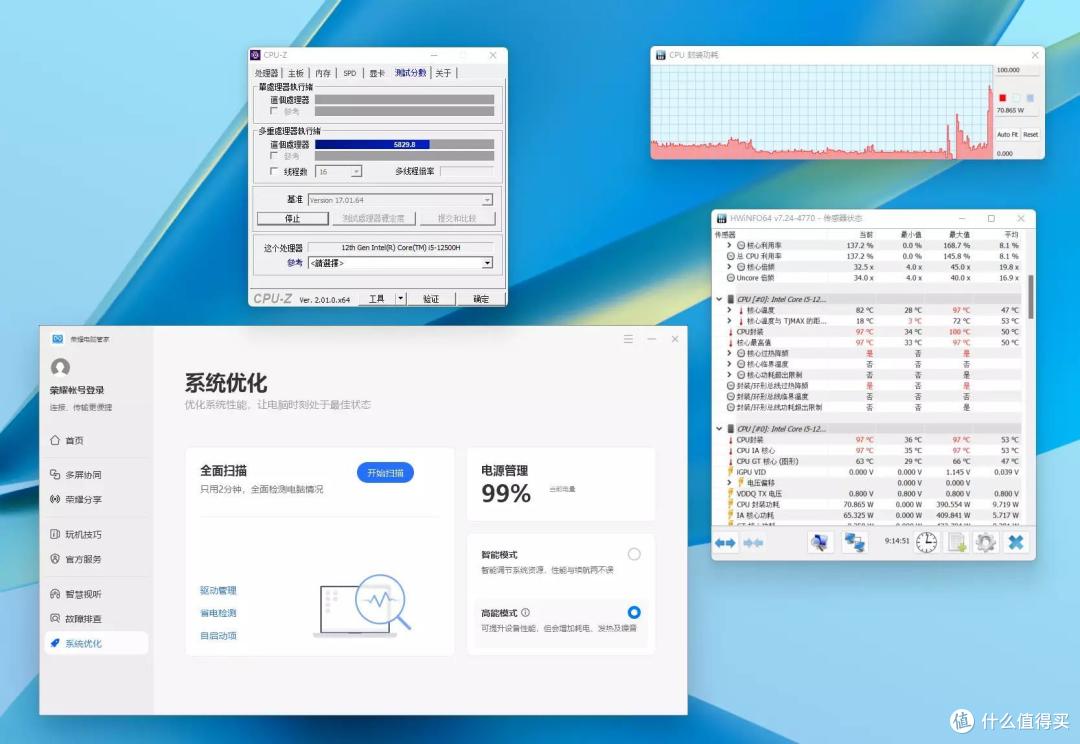Click Auto Fit in CPU power graph window
This screenshot has height=744, width=1080.
pyautogui.click(x=1007, y=134)
